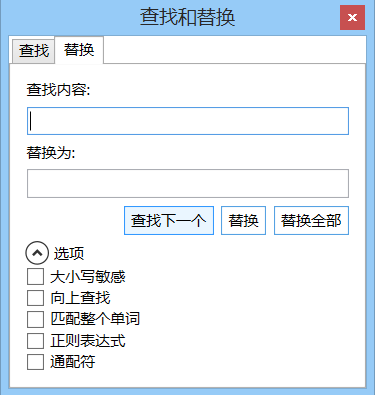
Task: Switch to the 查找 tab
Action: 34,51
